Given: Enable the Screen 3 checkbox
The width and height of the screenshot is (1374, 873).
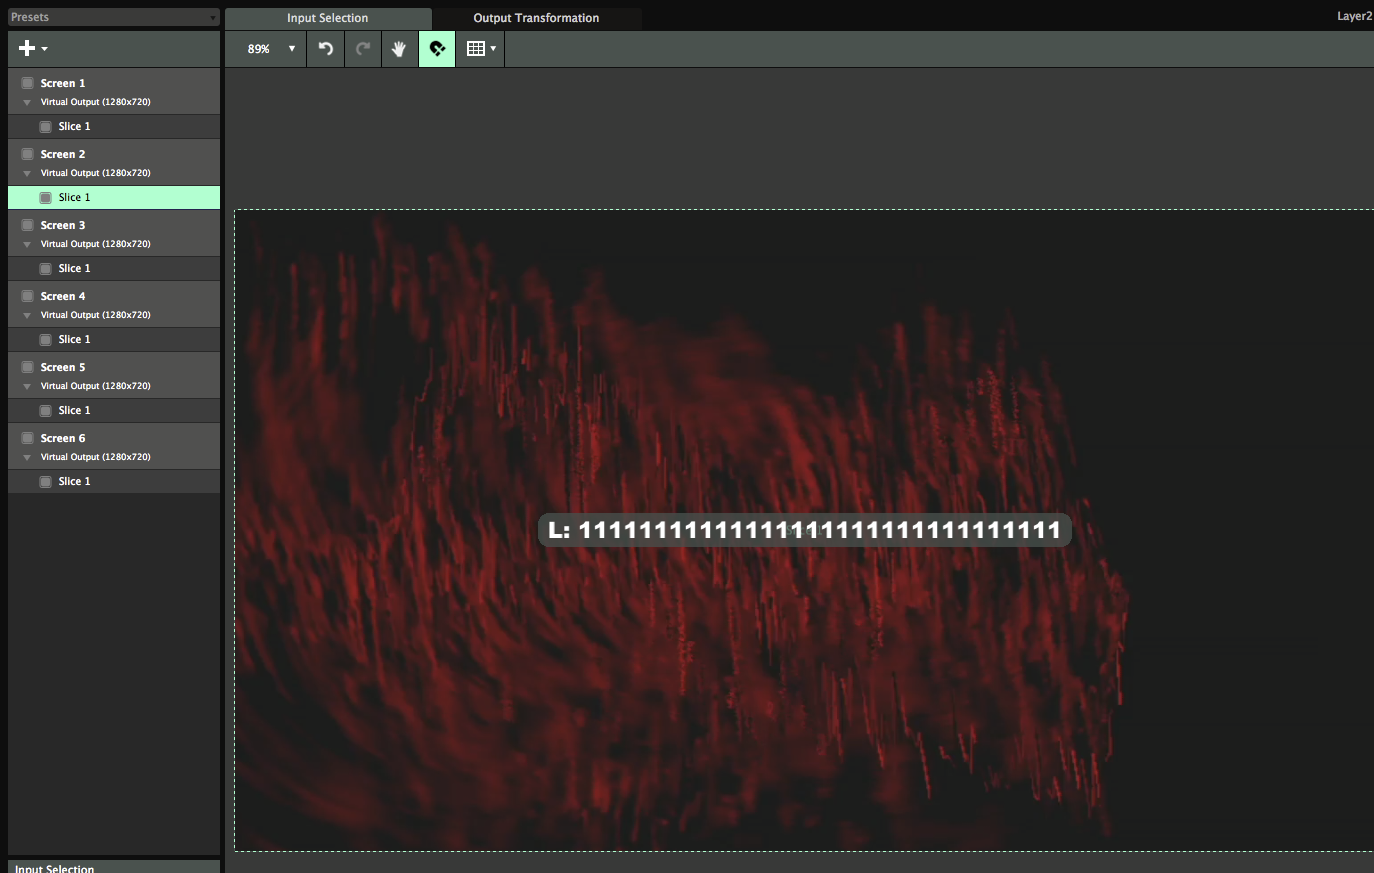Looking at the screenshot, I should click(x=28, y=225).
